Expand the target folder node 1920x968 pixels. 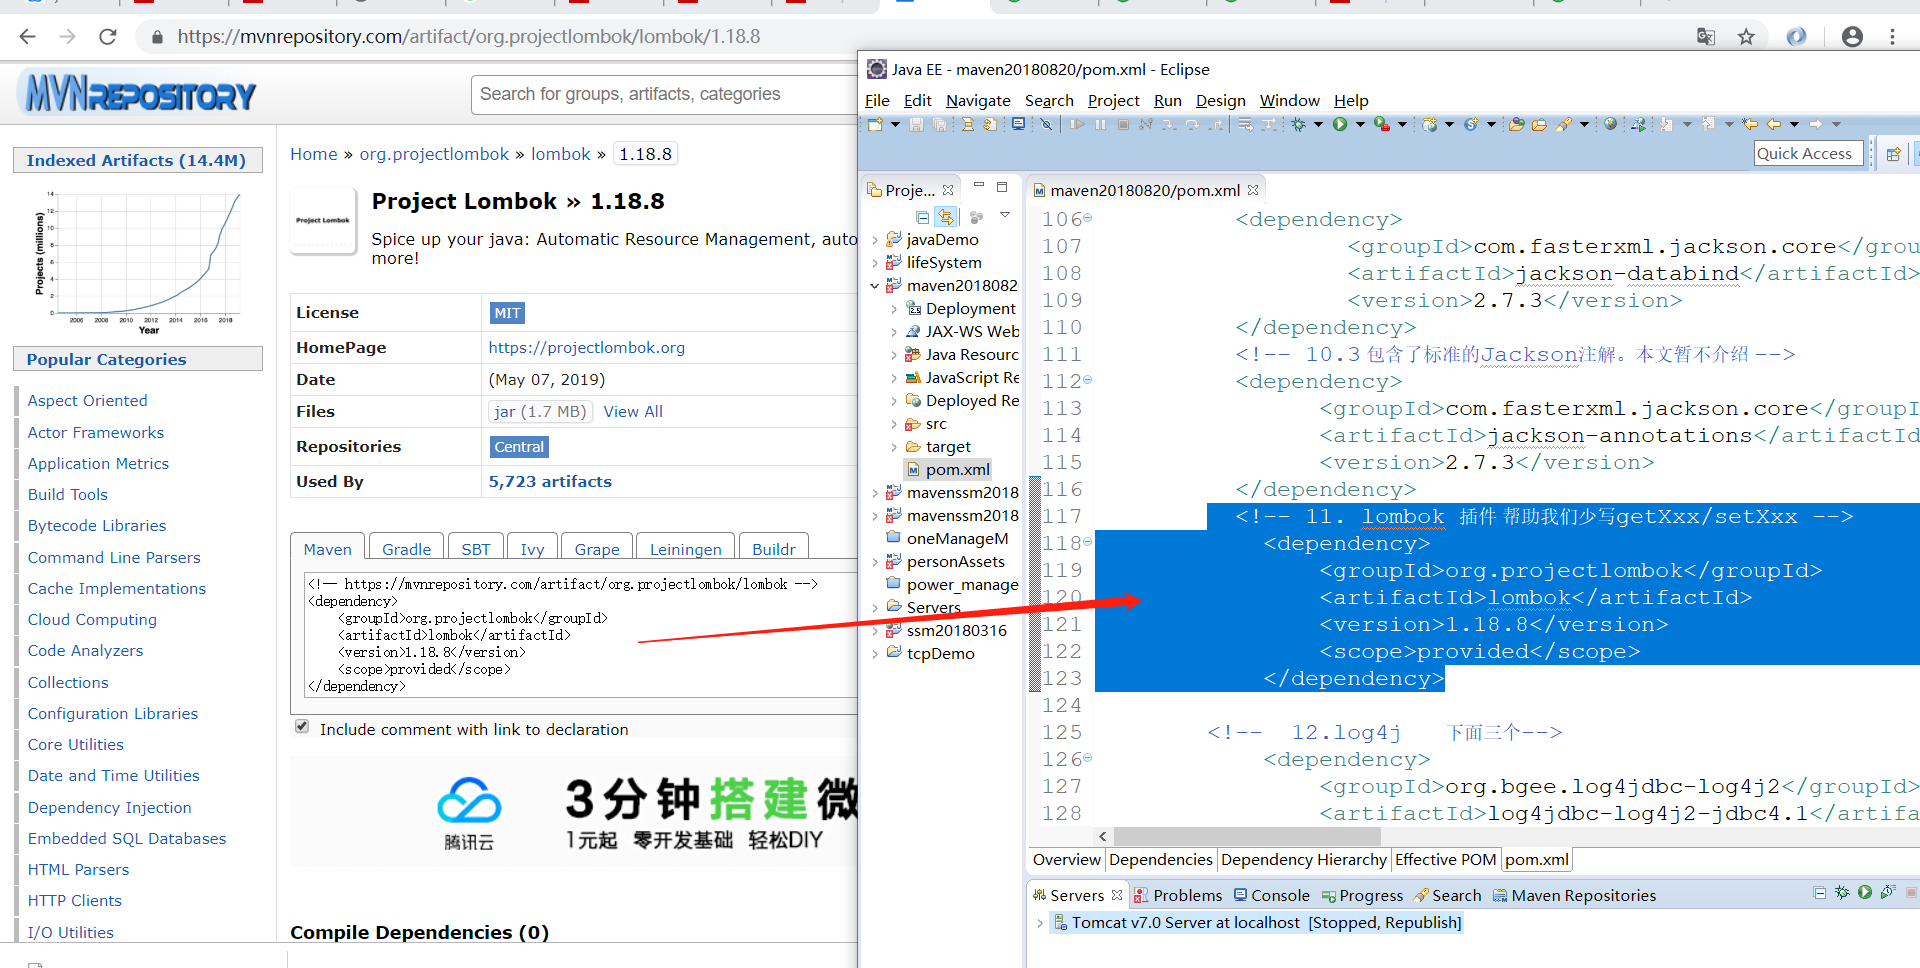coord(894,447)
